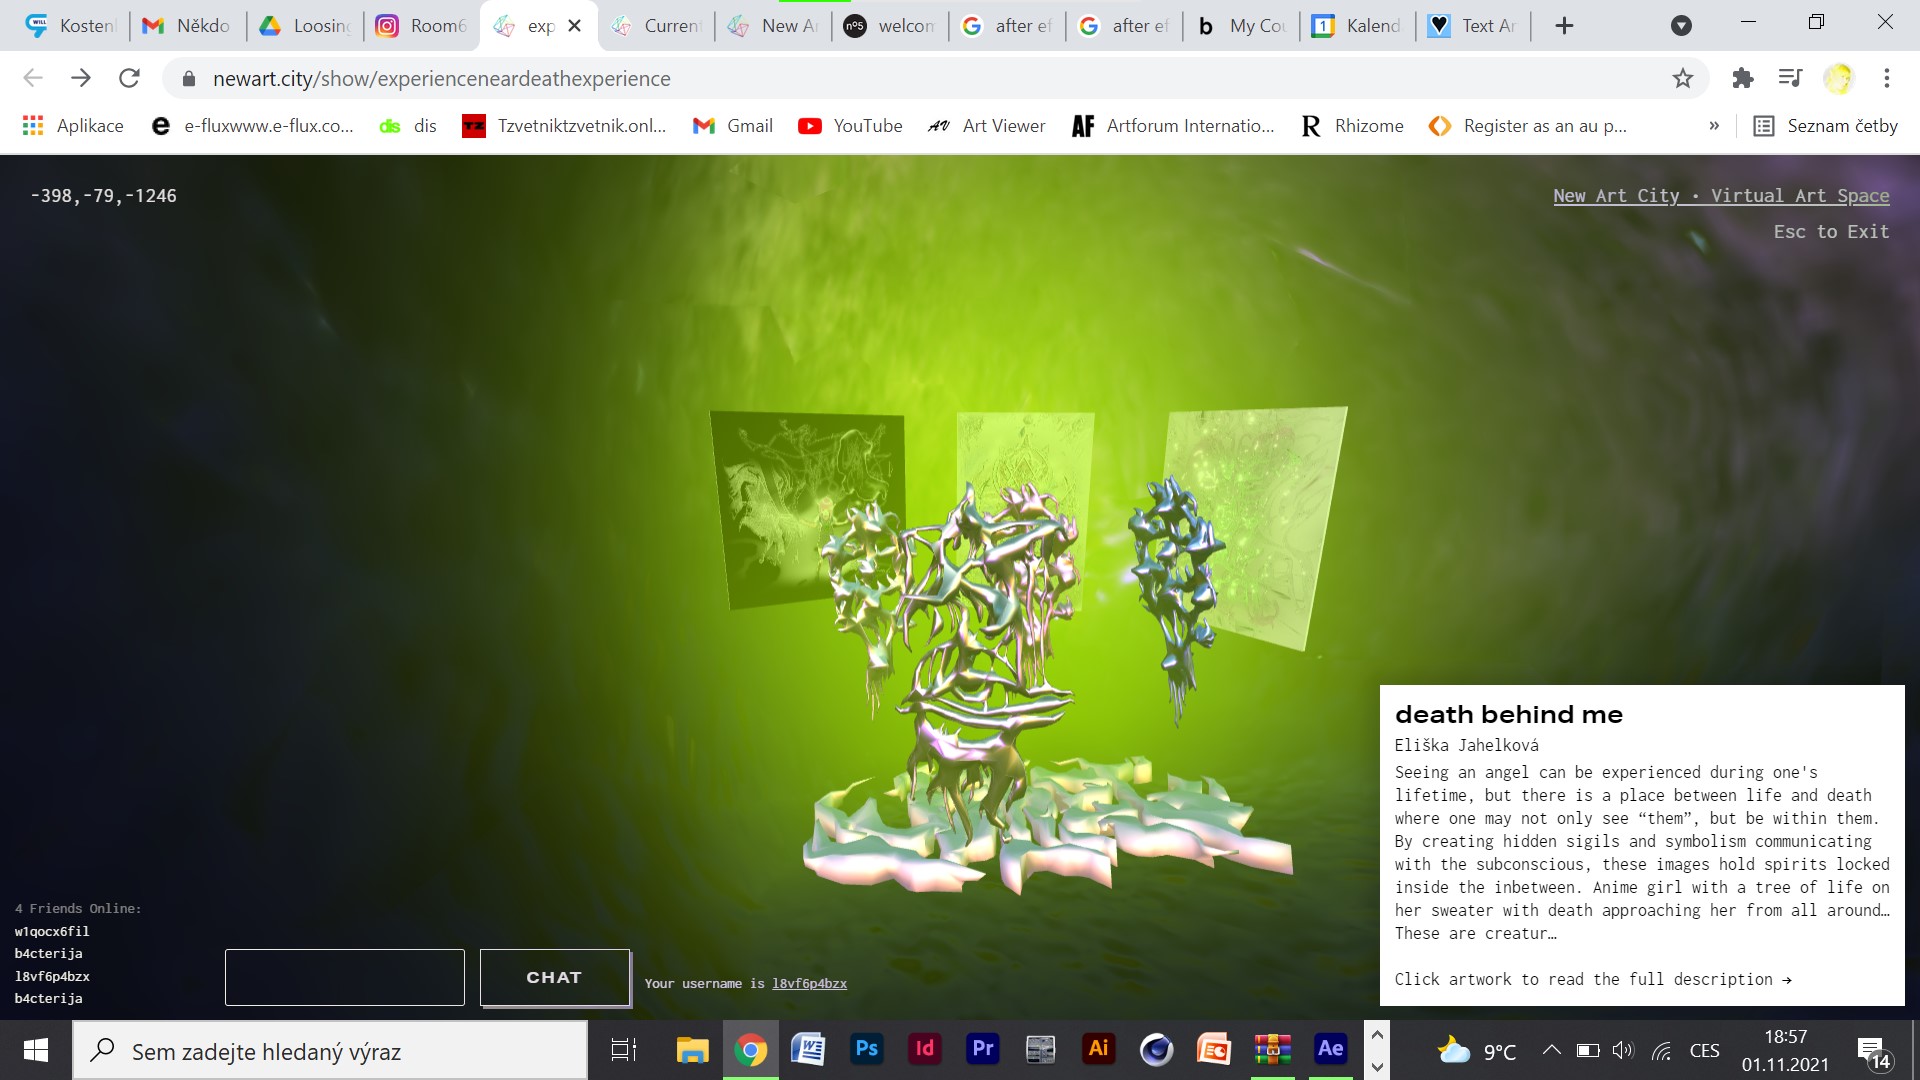
Task: Open the Chrome extensions puzzle icon
Action: point(1743,78)
